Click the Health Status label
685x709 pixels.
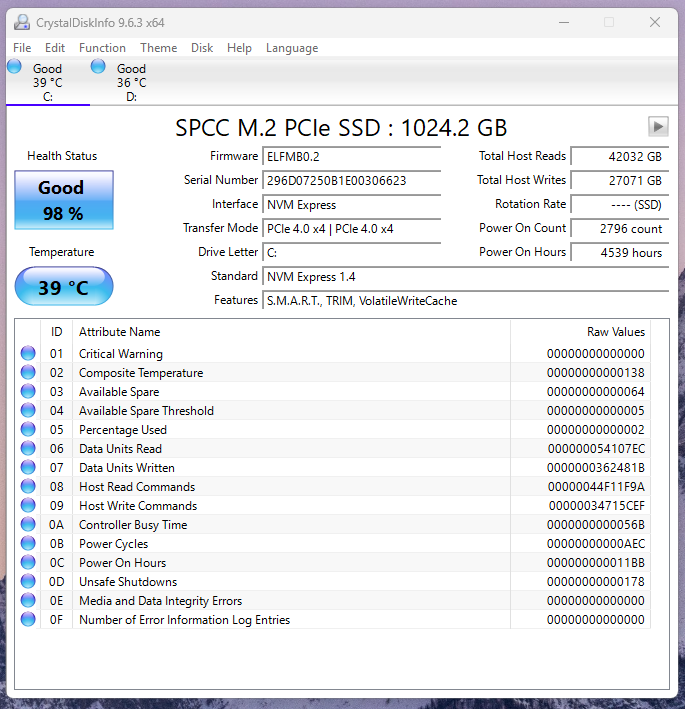62,156
